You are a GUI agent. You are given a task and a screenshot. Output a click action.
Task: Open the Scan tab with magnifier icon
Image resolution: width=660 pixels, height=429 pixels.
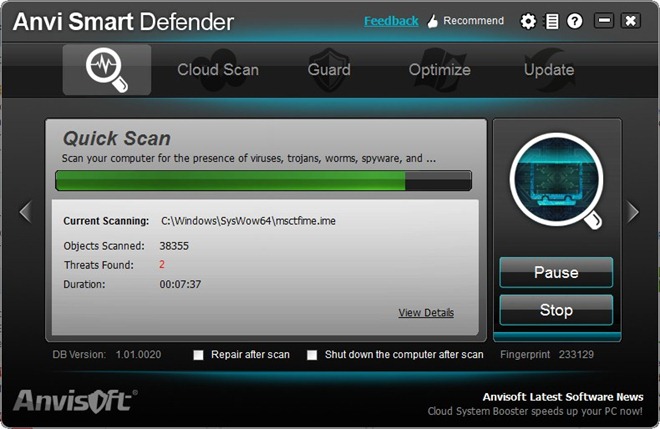(x=107, y=70)
